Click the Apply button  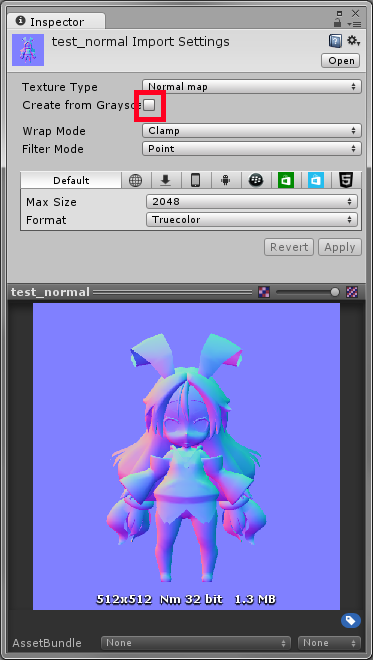[x=340, y=247]
